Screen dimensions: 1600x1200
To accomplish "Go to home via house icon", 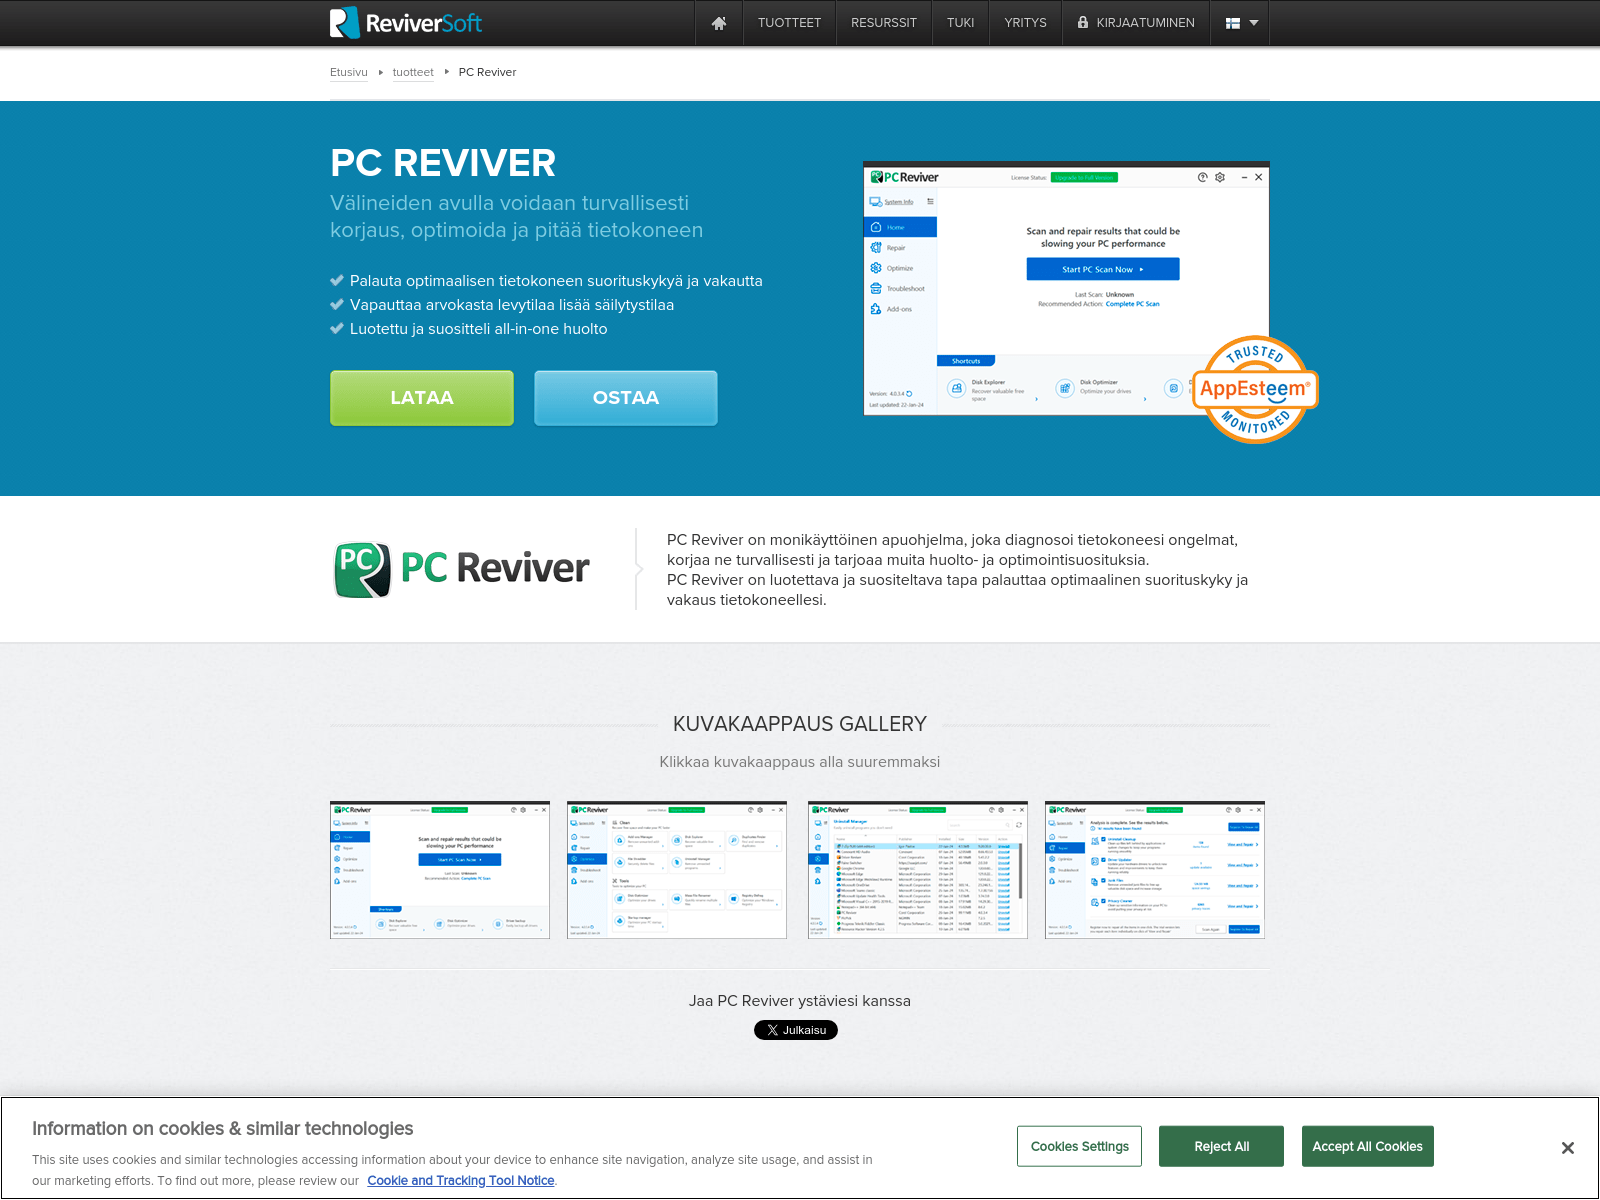I will 719,23.
